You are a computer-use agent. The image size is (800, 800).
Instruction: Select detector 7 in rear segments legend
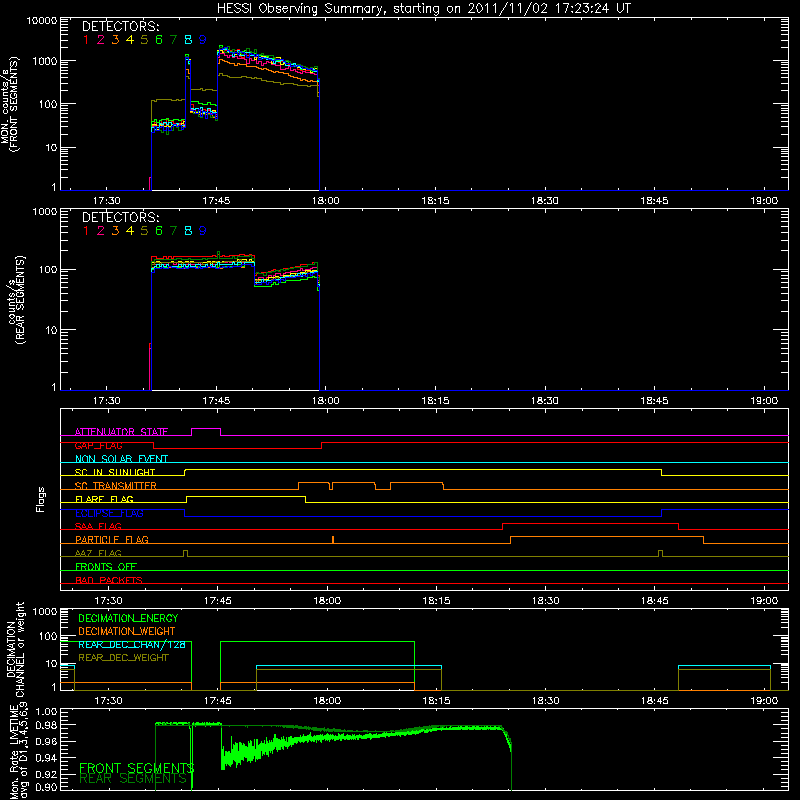point(173,231)
